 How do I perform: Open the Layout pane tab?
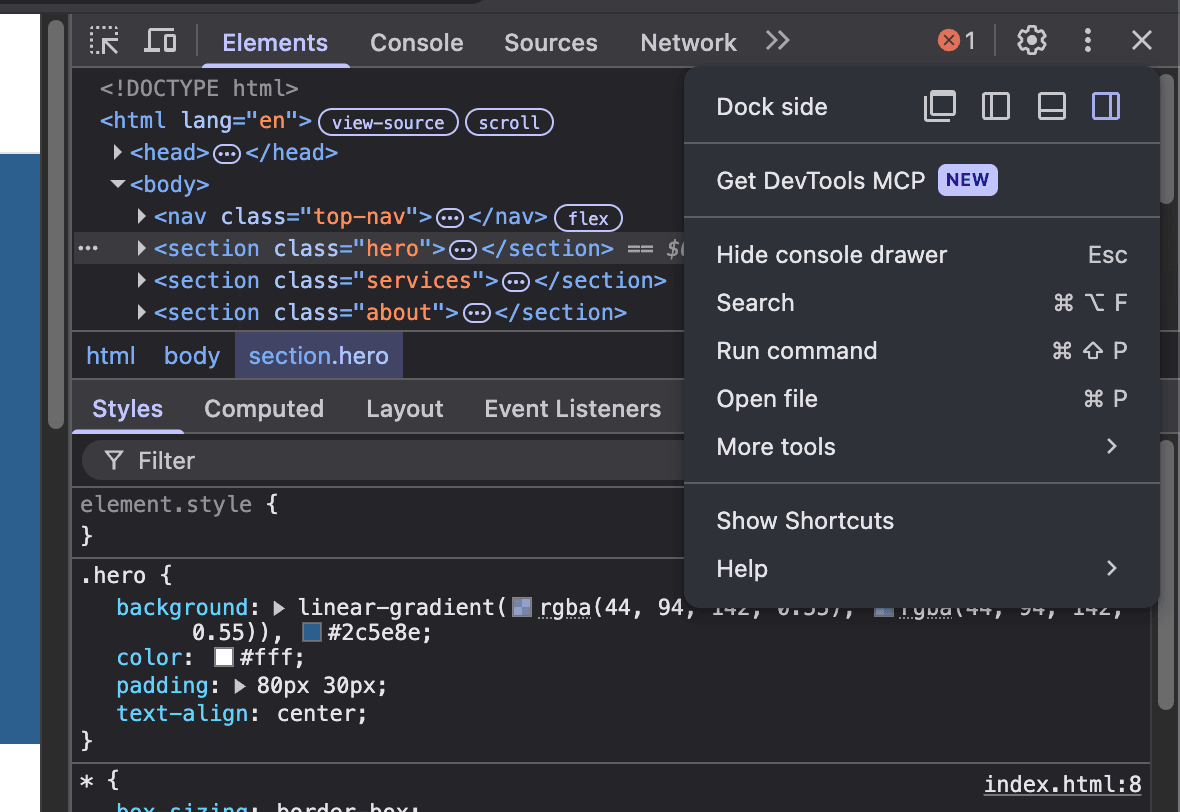(404, 409)
